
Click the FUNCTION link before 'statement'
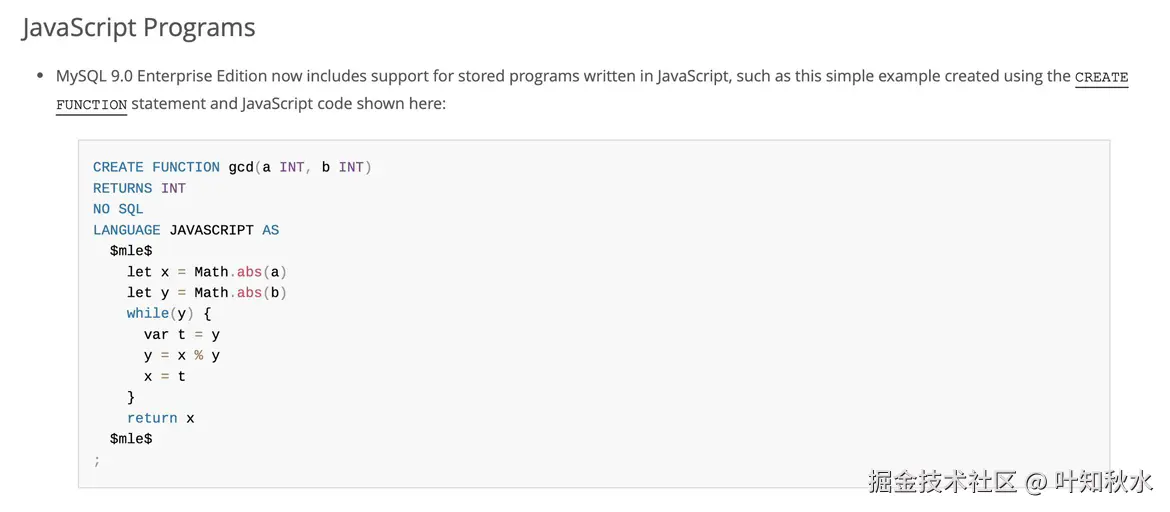point(91,104)
